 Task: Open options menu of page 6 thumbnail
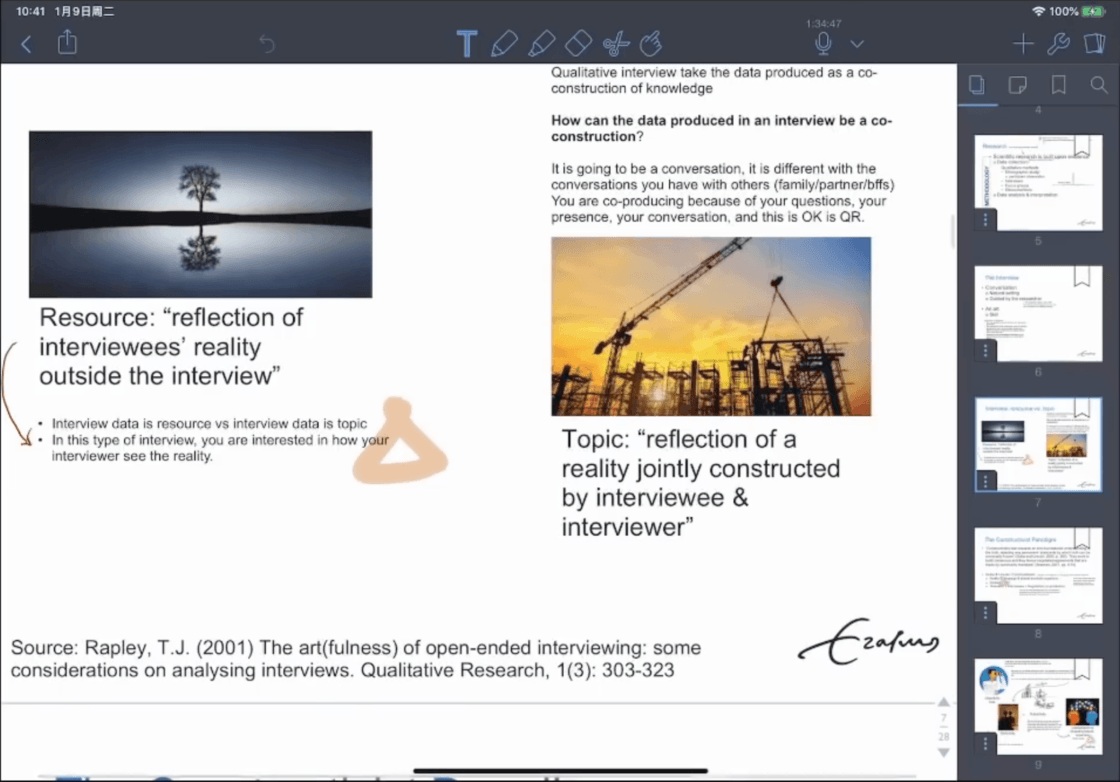pyautogui.click(x=986, y=351)
